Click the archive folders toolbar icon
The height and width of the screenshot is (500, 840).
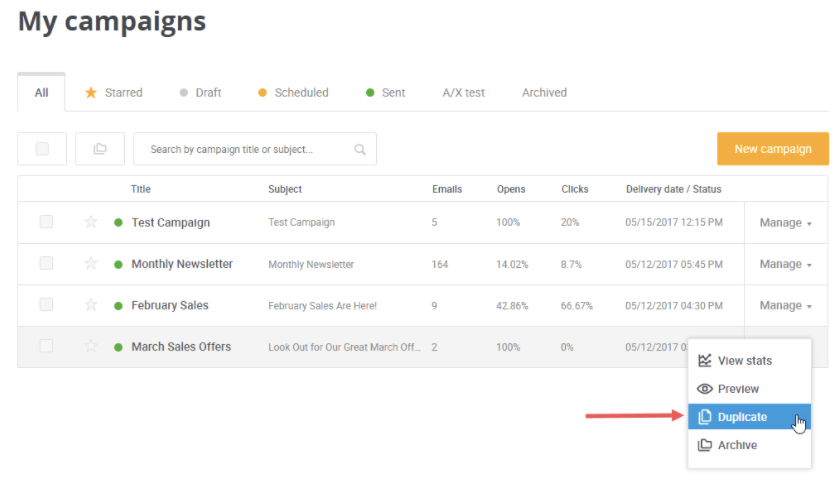point(100,149)
